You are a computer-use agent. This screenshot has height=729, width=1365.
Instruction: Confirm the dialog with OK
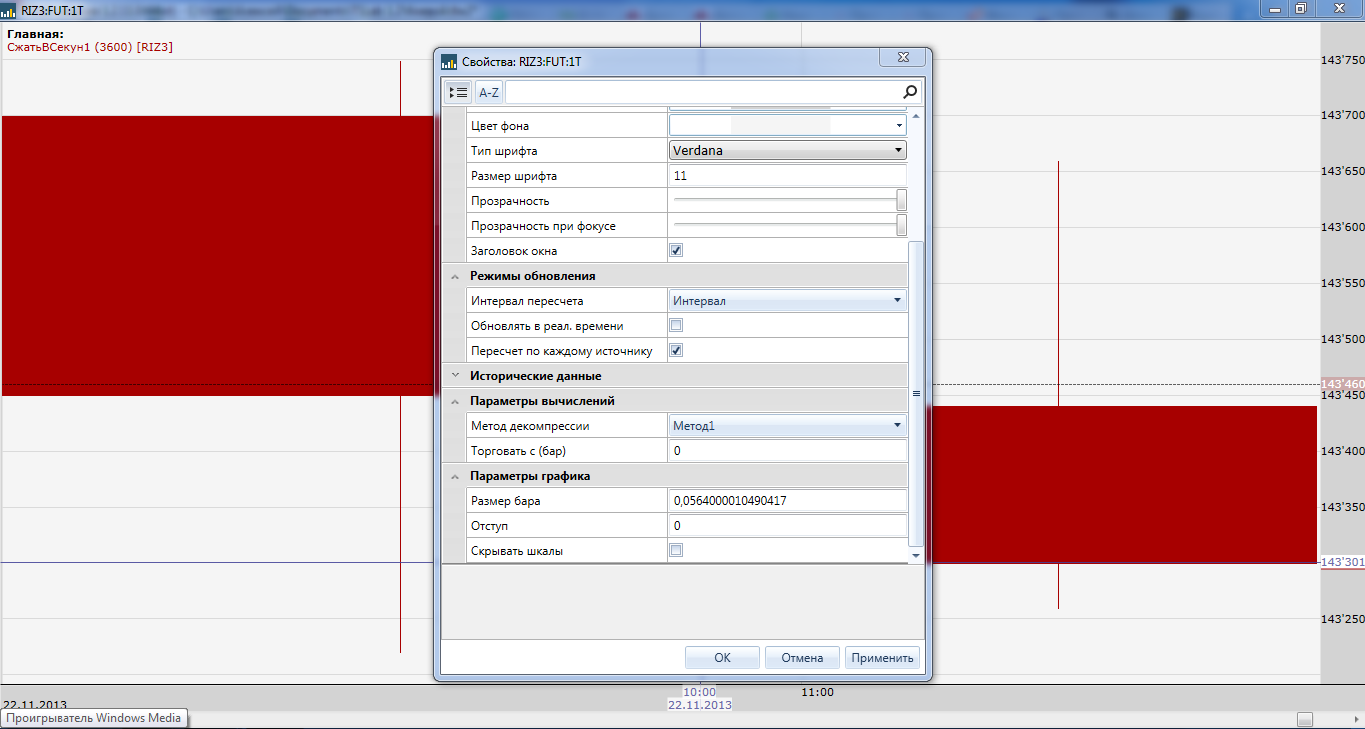723,658
